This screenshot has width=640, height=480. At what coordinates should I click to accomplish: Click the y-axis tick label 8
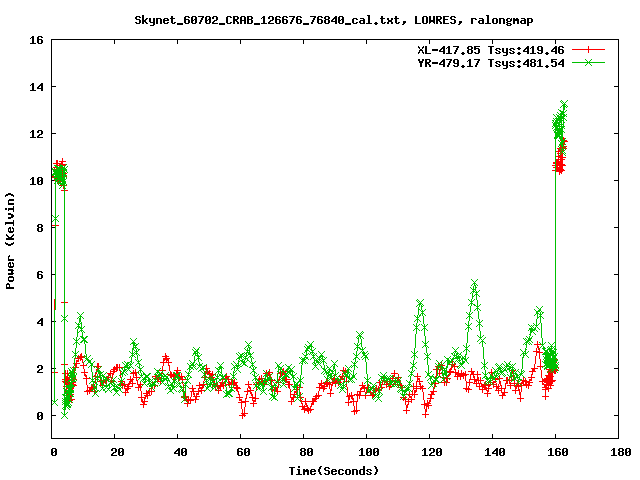pos(40,228)
